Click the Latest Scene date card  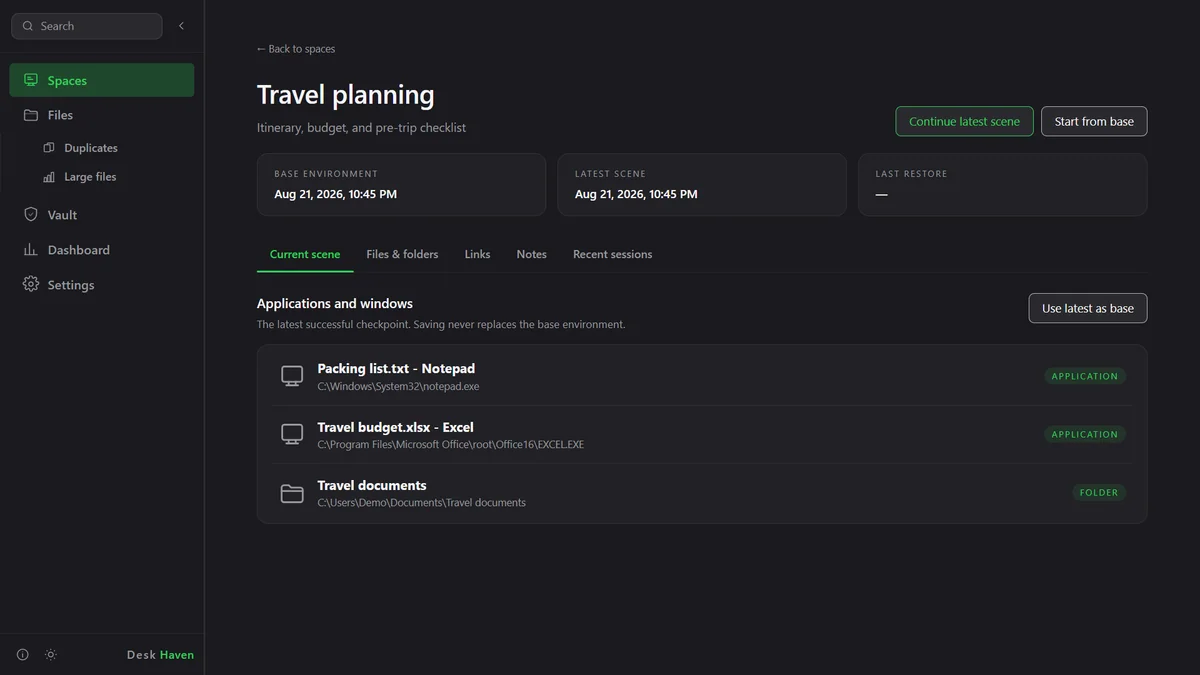point(702,184)
